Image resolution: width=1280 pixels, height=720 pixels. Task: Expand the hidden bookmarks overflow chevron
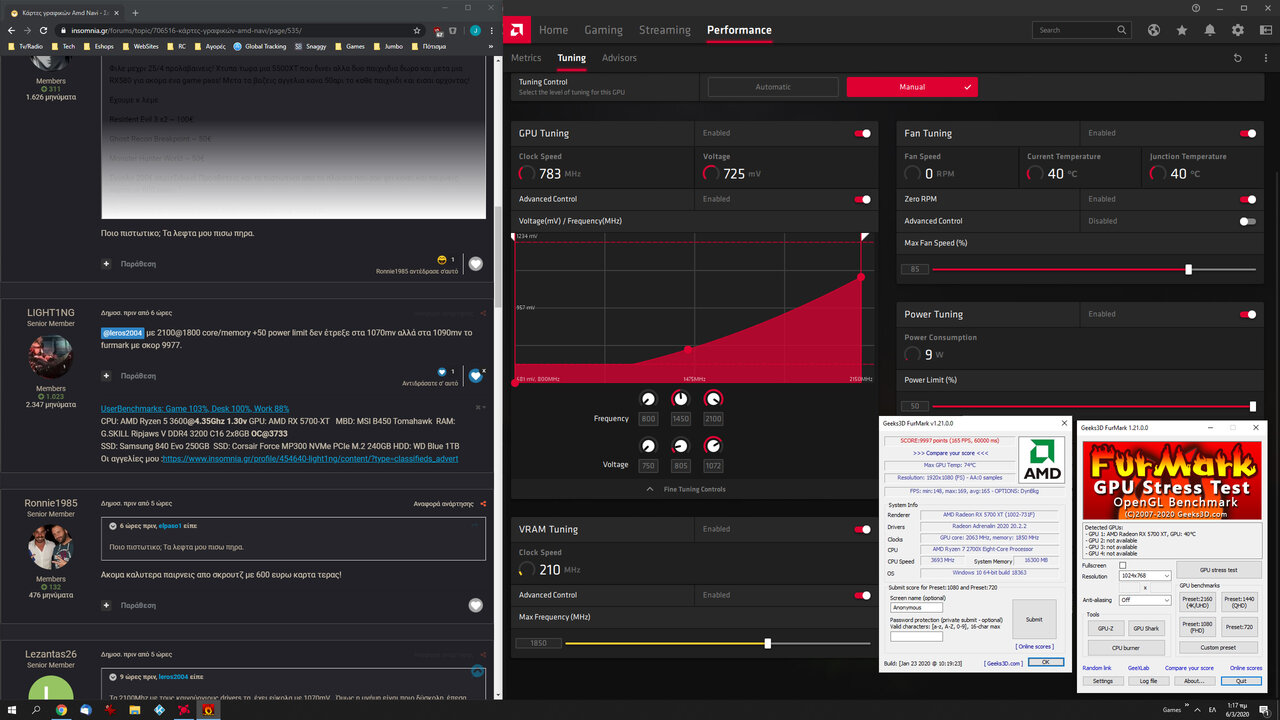[x=489, y=46]
